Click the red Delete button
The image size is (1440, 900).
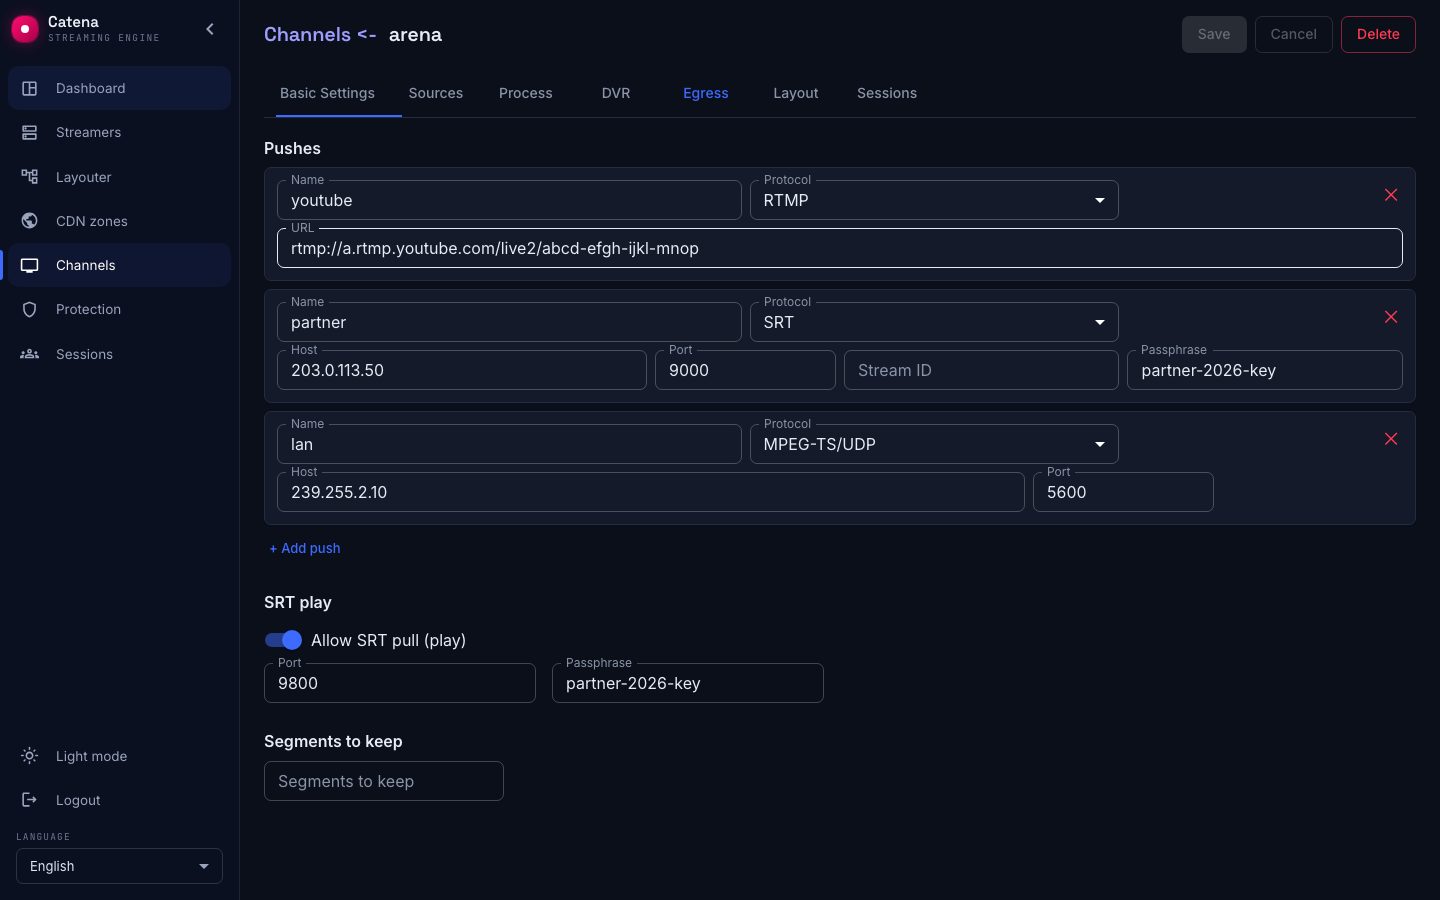tap(1378, 34)
